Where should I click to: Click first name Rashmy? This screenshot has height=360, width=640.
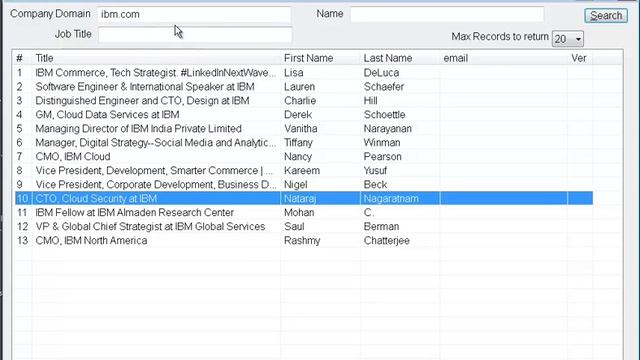click(x=302, y=240)
